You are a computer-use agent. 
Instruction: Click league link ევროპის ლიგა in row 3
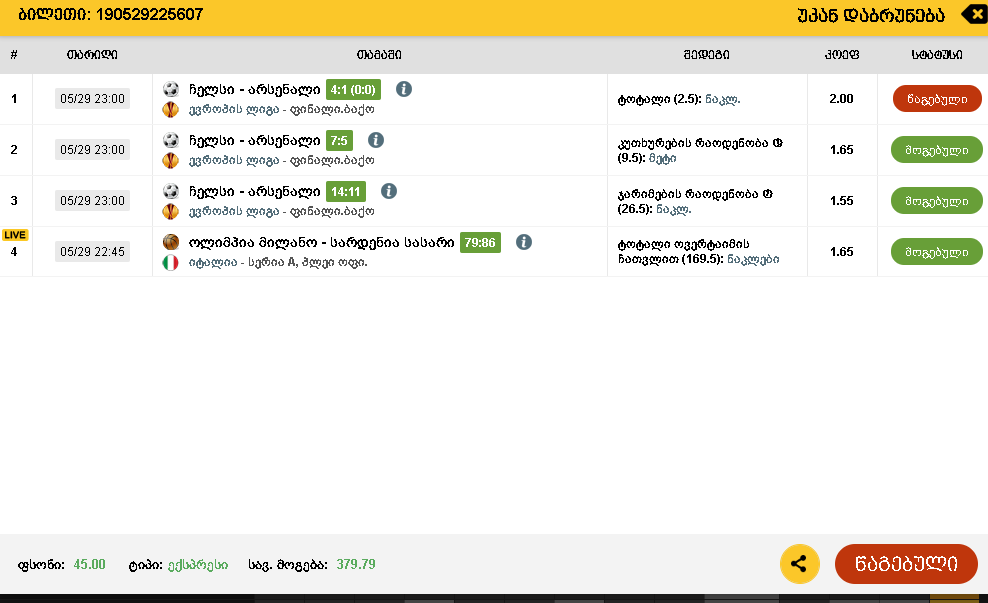(234, 212)
